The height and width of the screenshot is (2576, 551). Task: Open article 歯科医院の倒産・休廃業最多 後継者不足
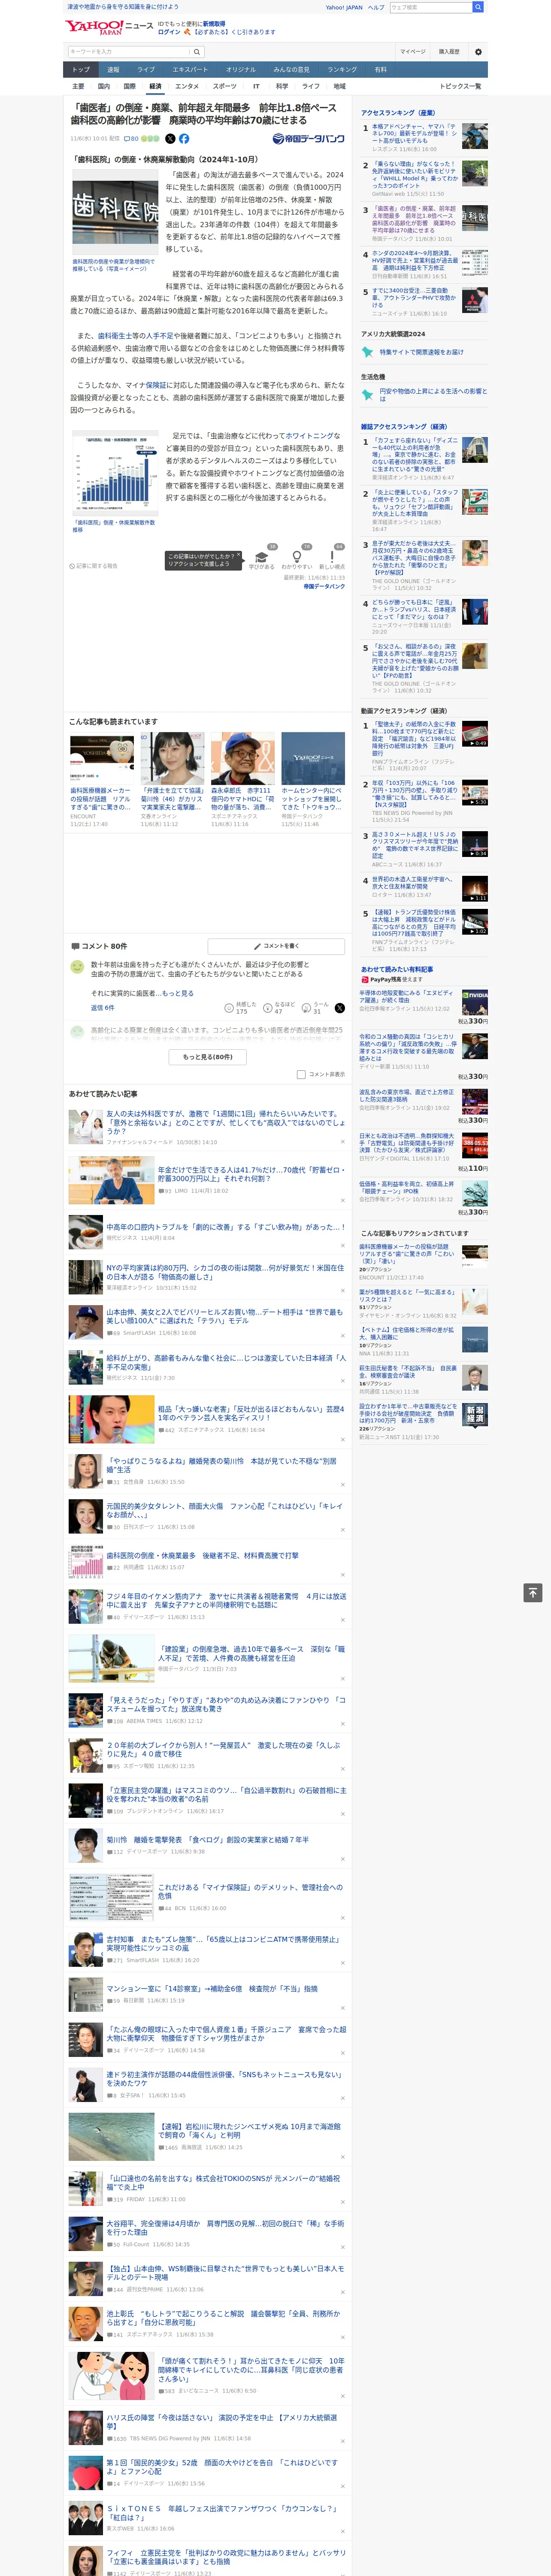point(202,1555)
